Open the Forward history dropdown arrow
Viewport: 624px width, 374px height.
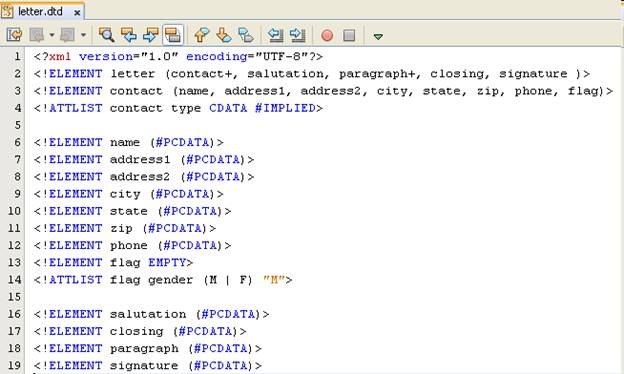[83, 35]
